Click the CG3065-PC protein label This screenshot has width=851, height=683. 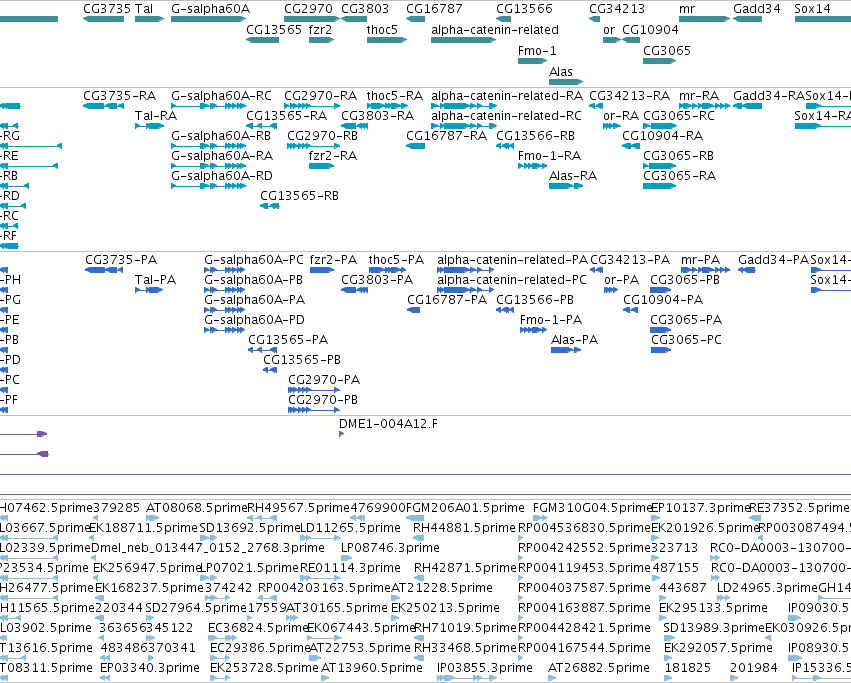(x=687, y=339)
